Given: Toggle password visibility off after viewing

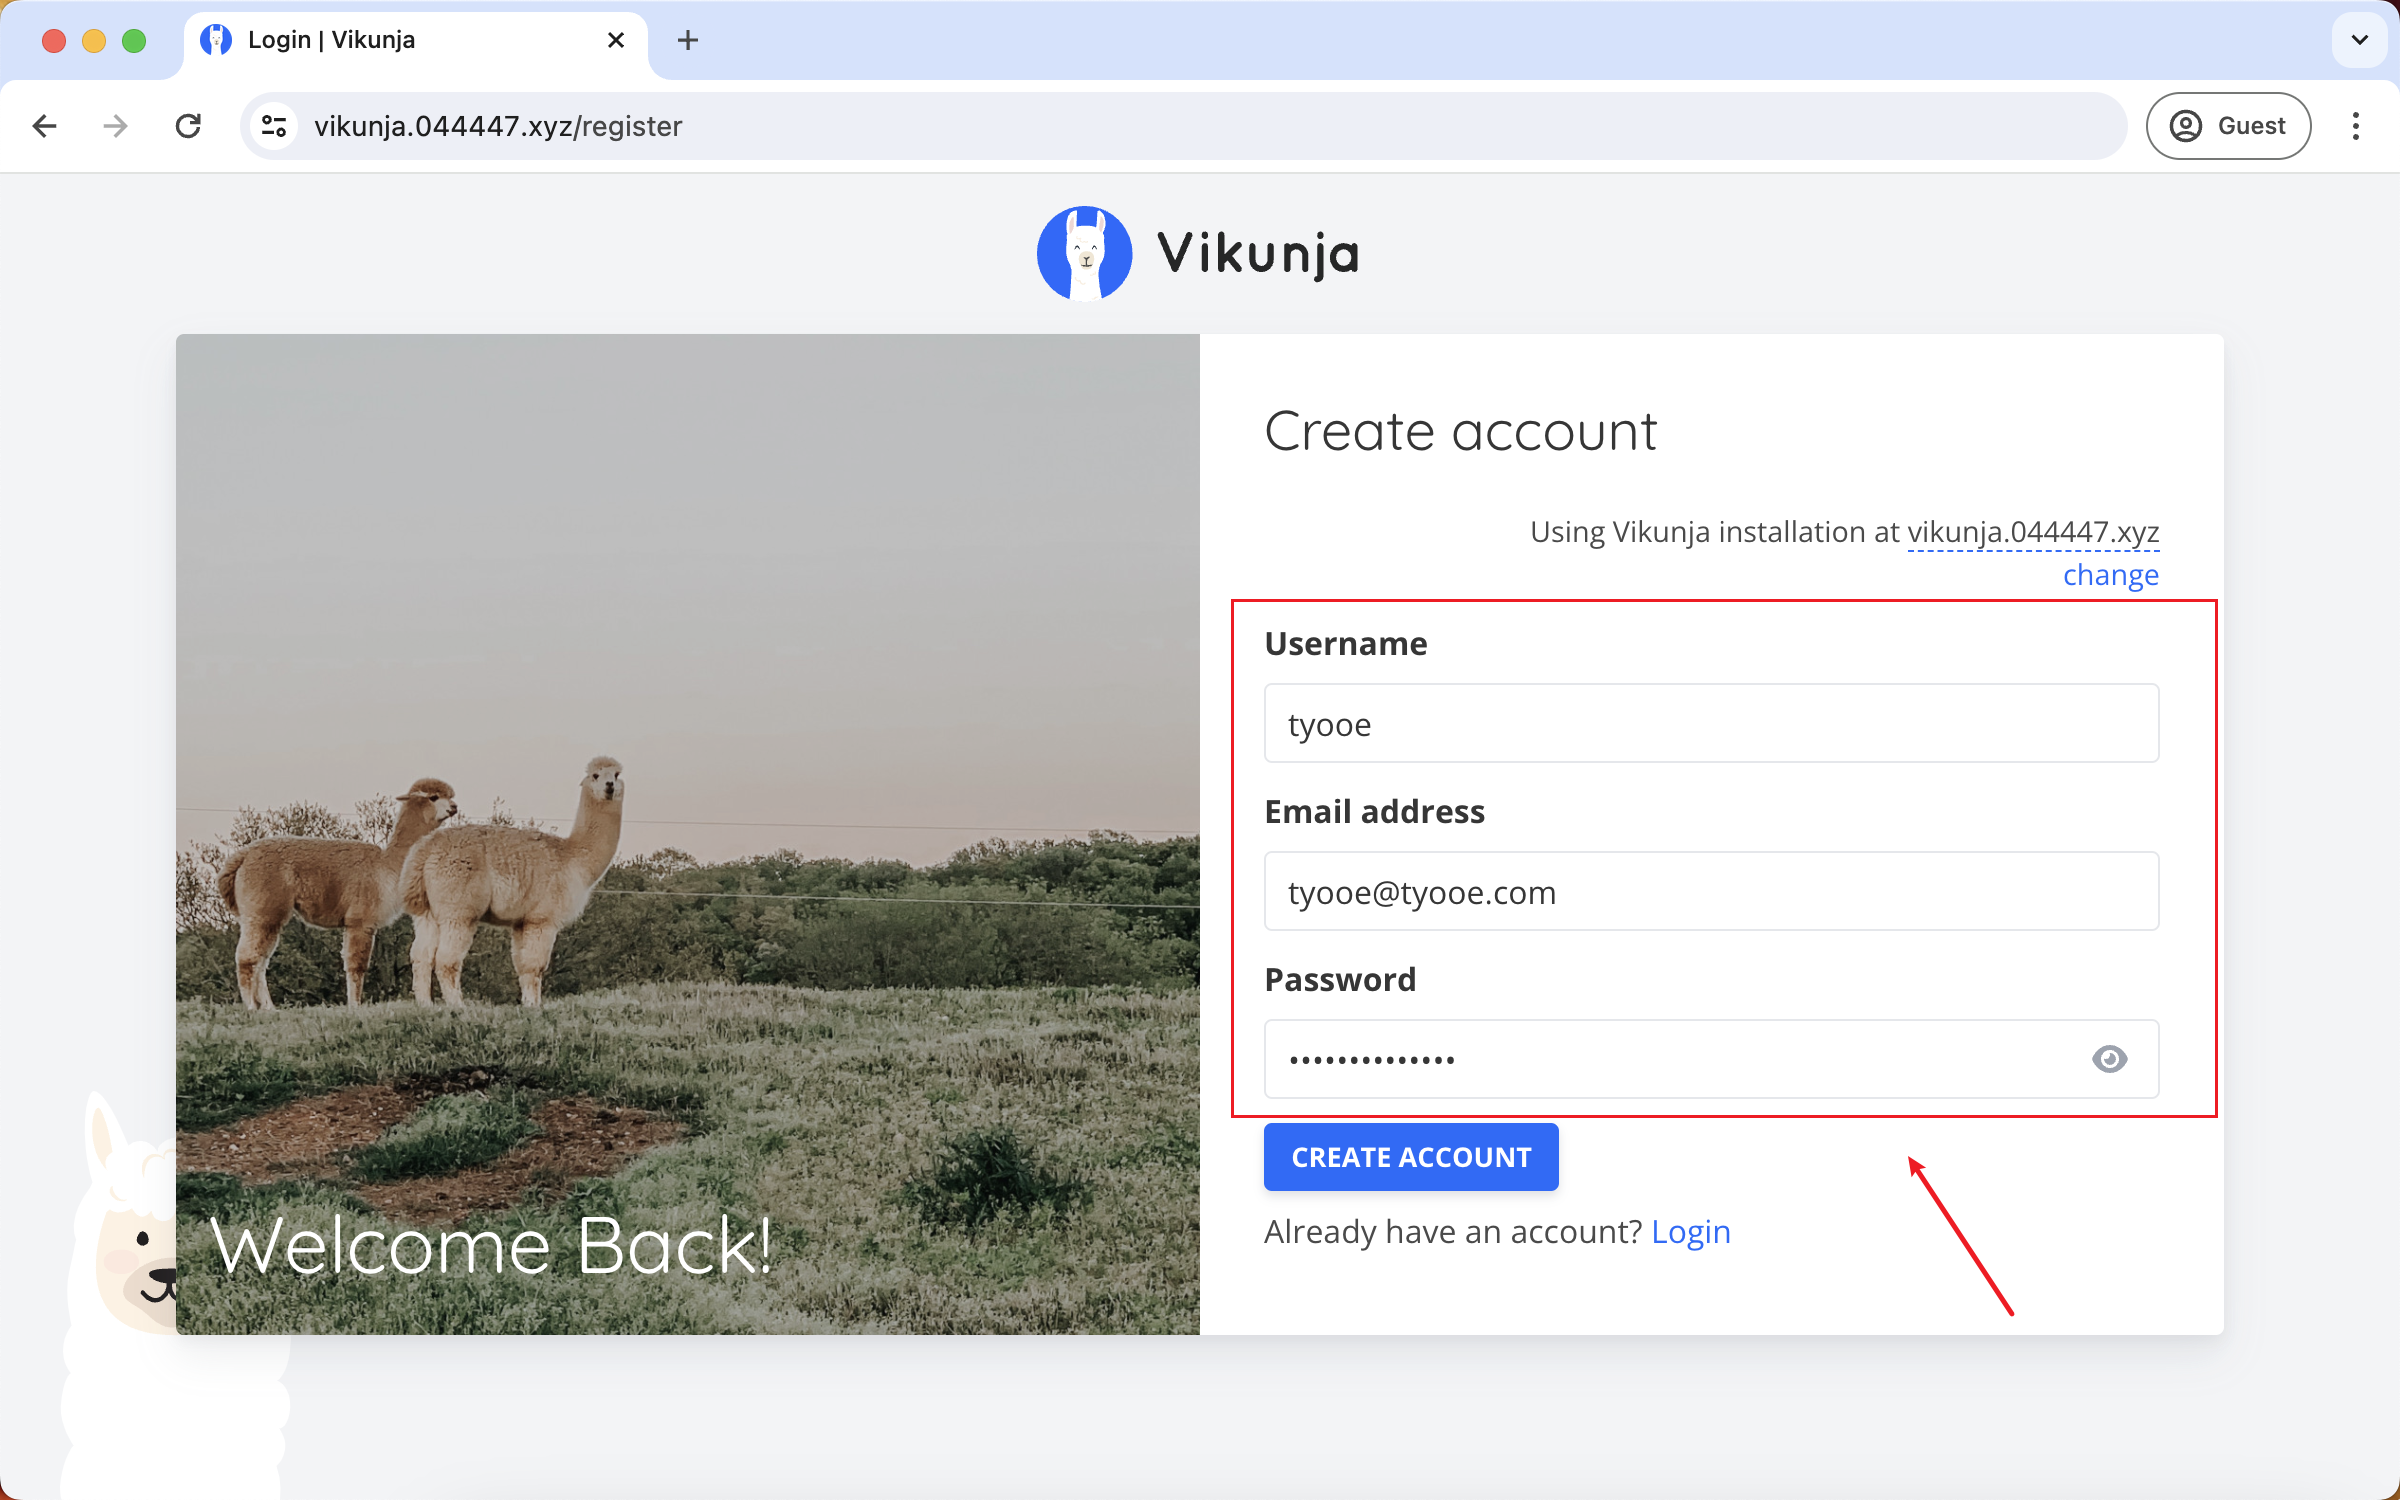Looking at the screenshot, I should (2110, 1059).
